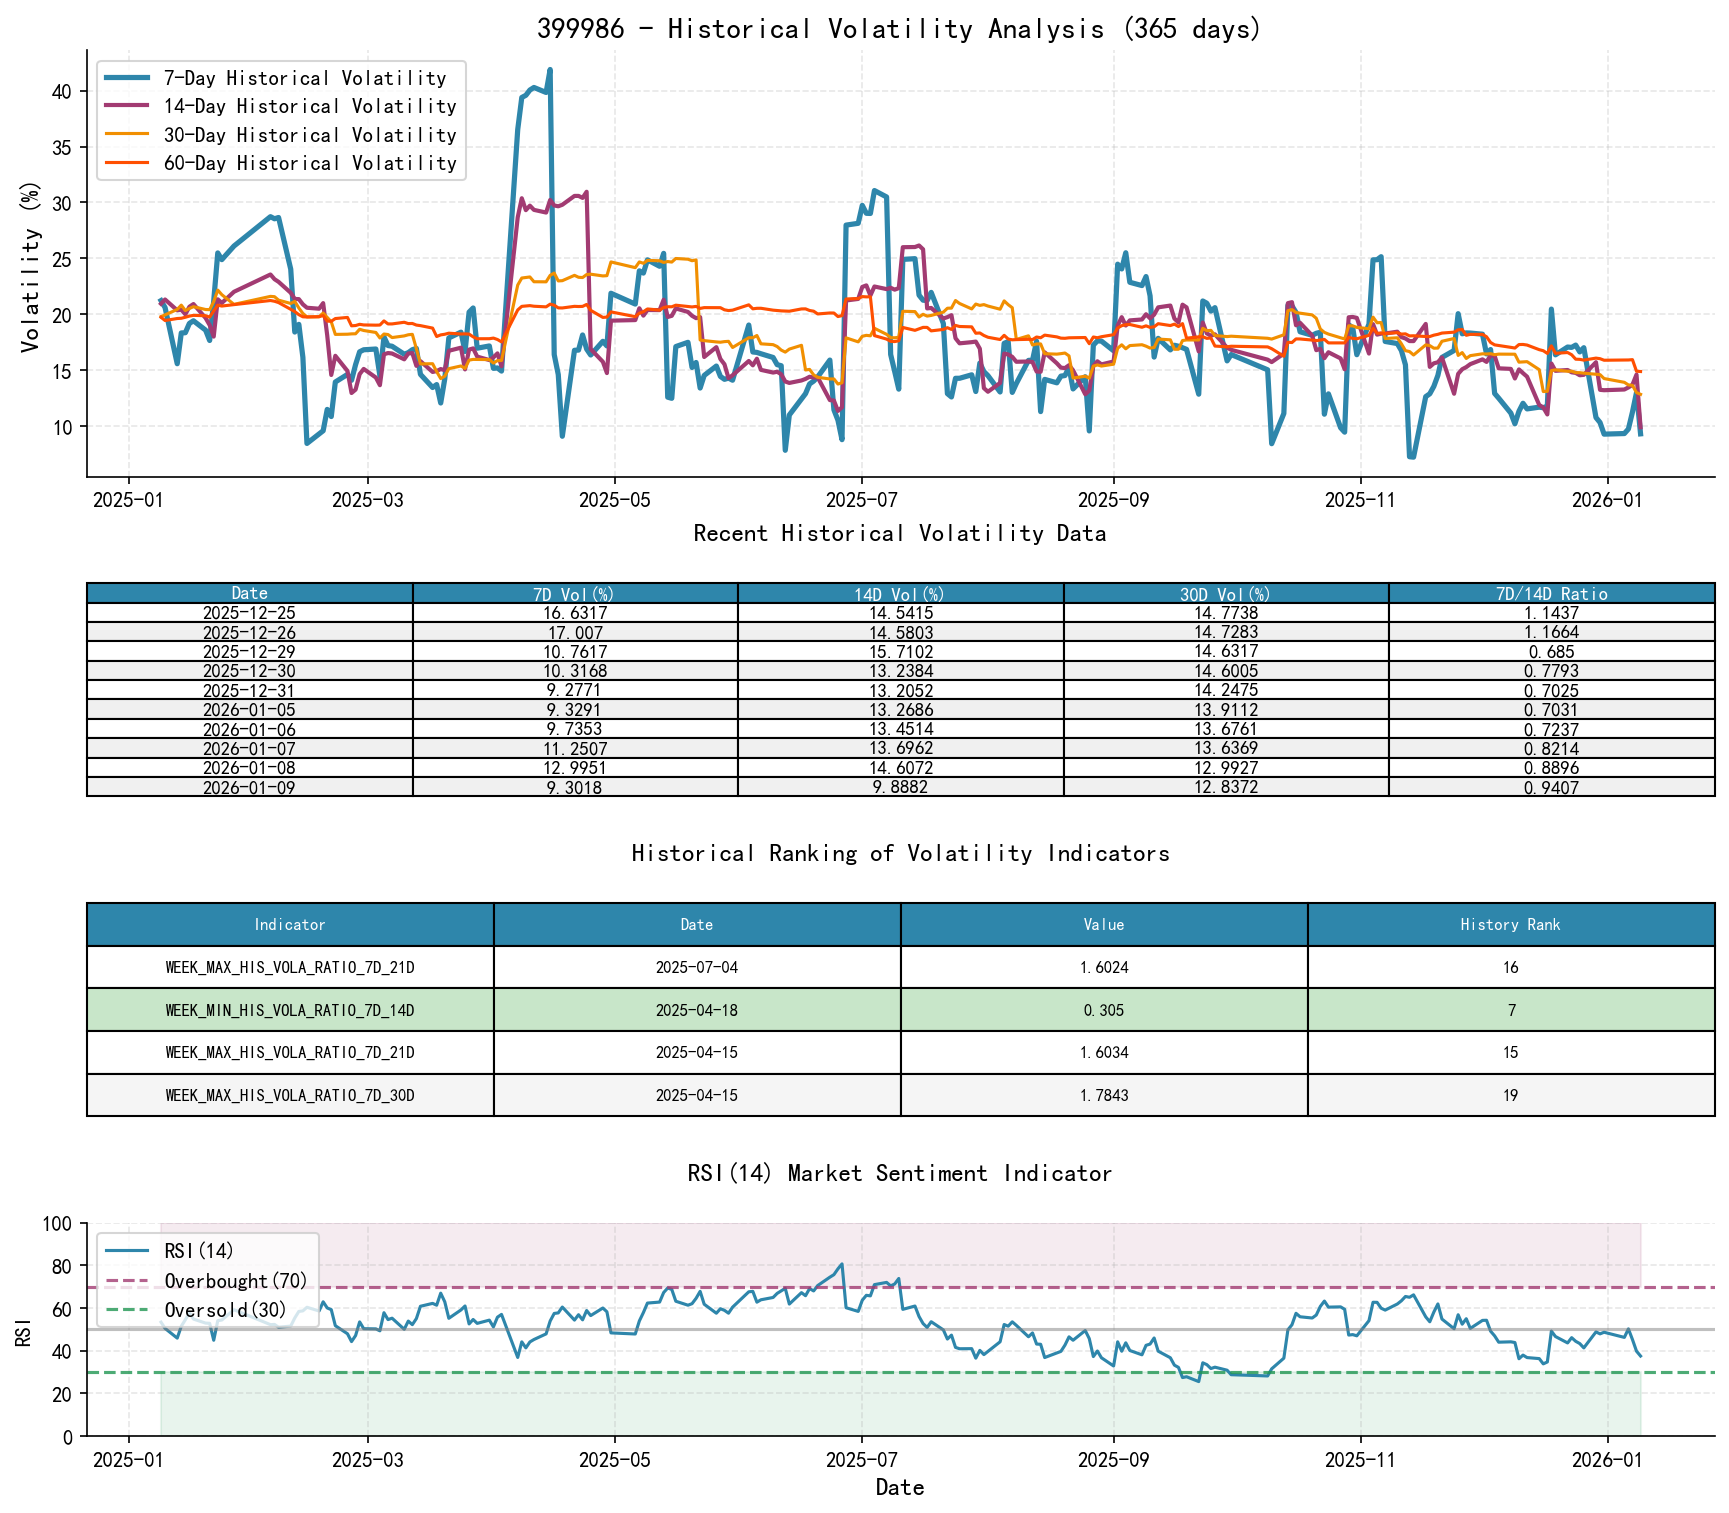
Task: Click the volatility peak near 2025-04
Action: (550, 70)
